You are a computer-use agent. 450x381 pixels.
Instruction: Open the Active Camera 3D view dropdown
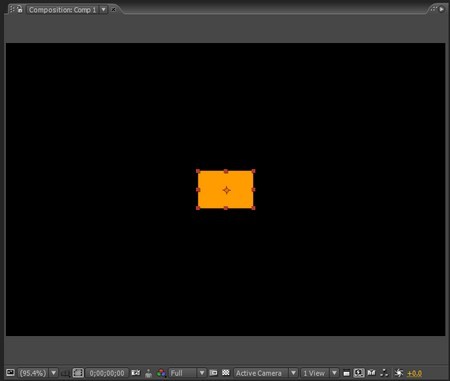(266, 373)
